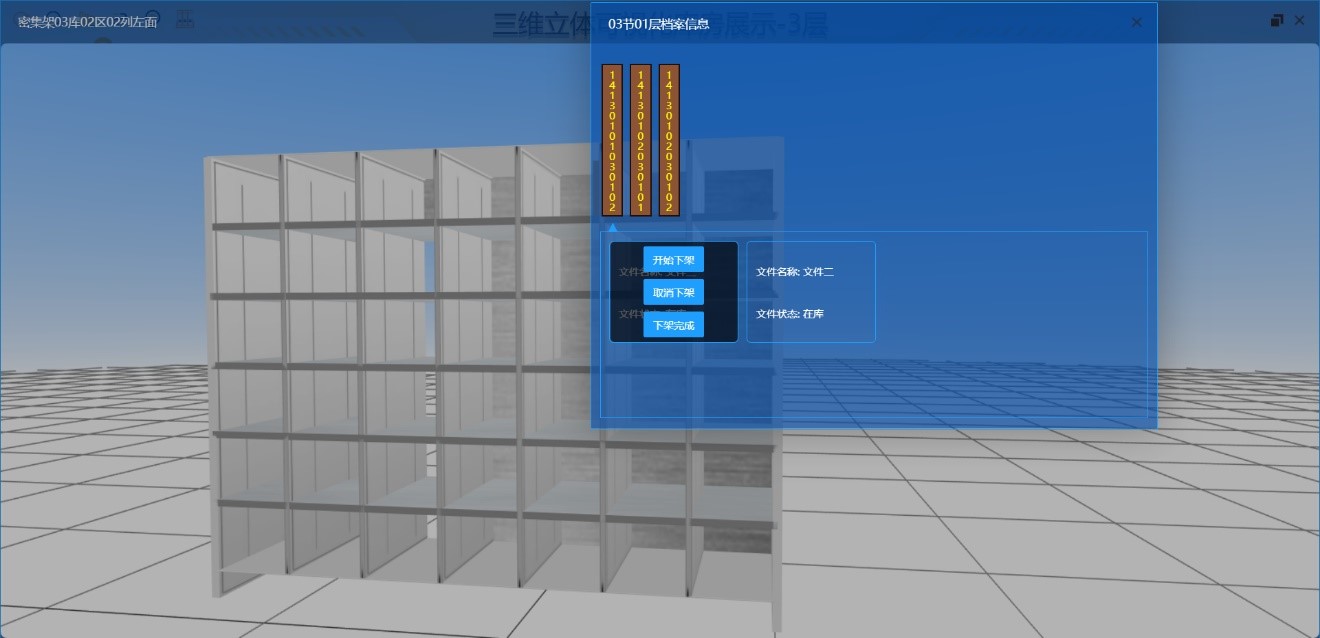Click the restore window icon
1320x638 pixels.
[1277, 21]
